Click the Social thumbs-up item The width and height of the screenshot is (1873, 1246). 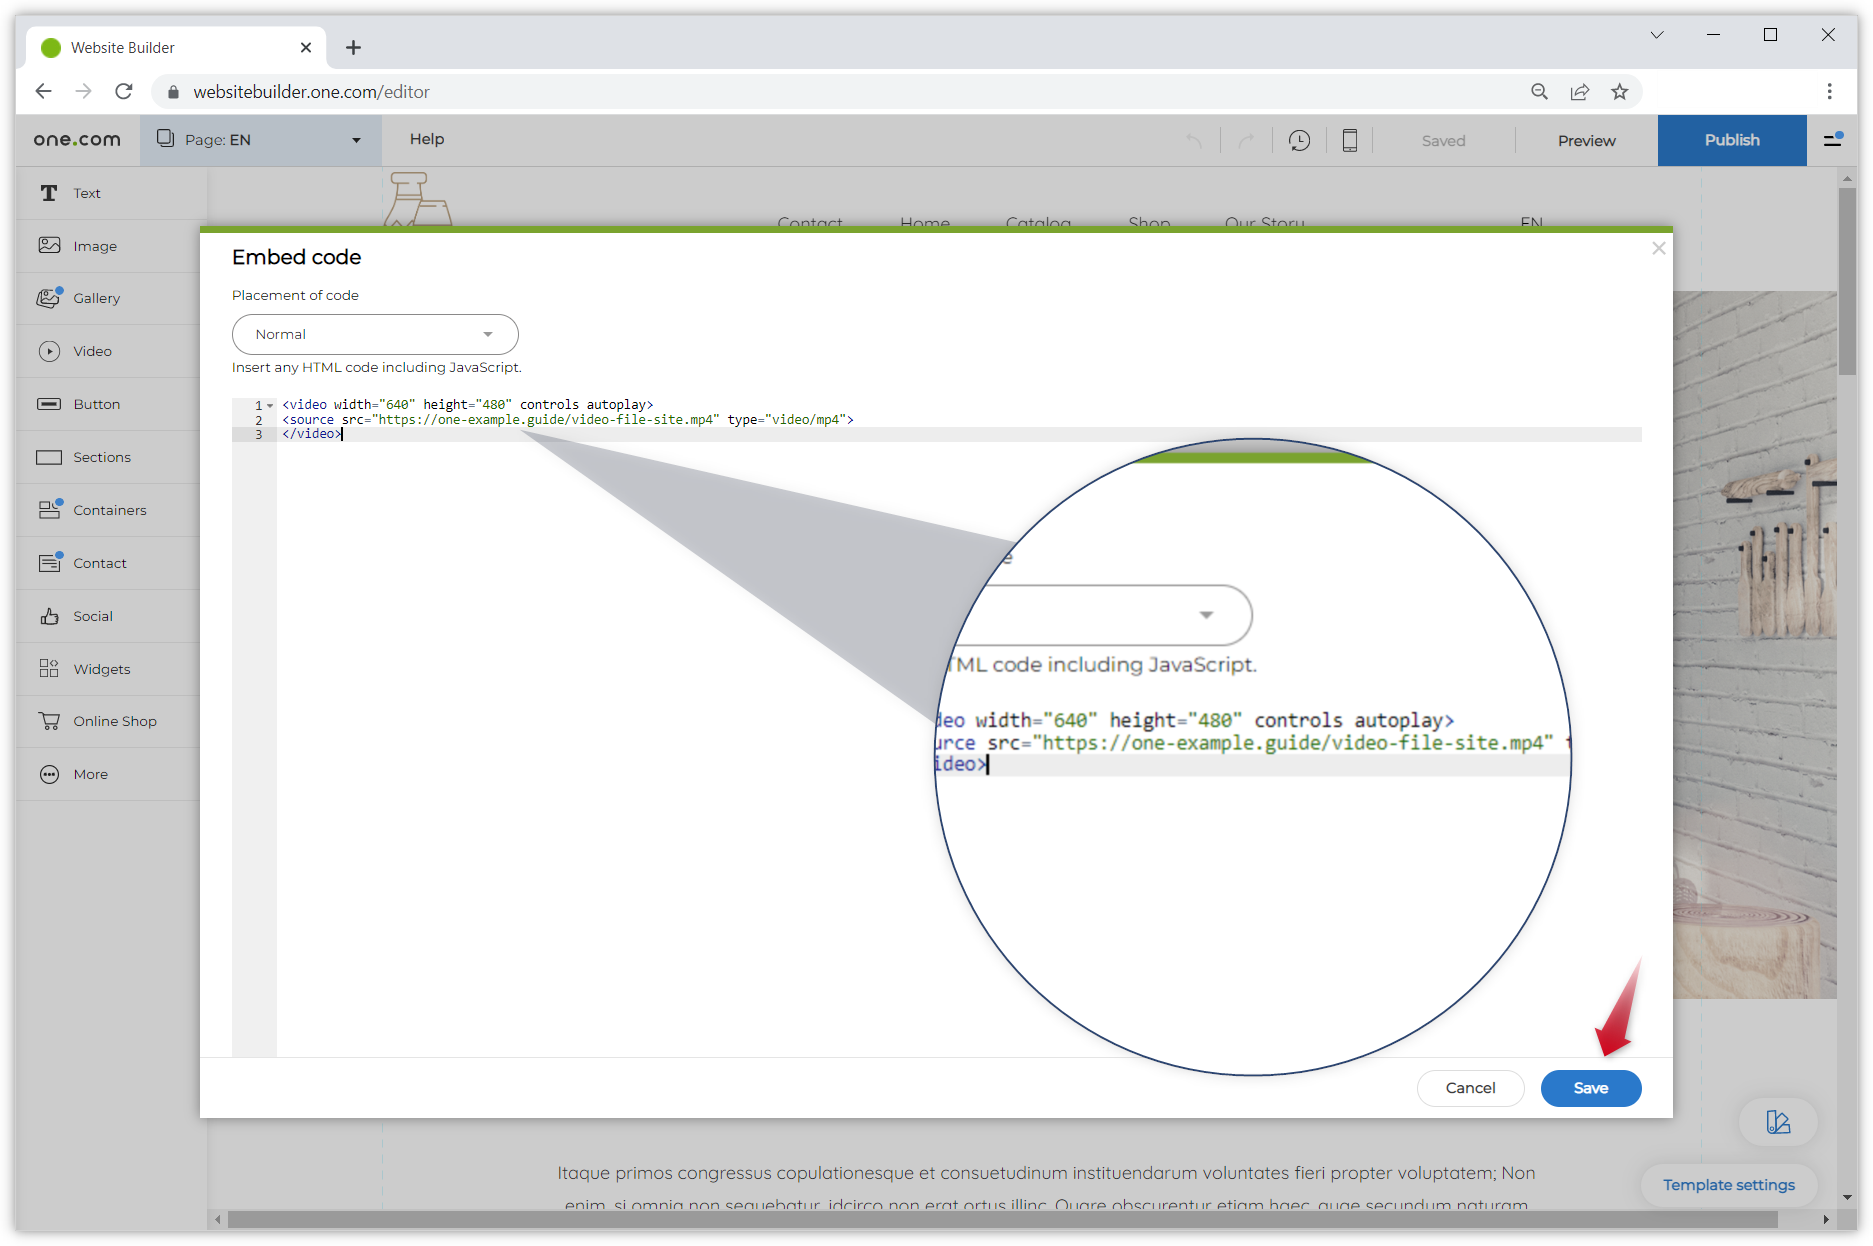[92, 616]
